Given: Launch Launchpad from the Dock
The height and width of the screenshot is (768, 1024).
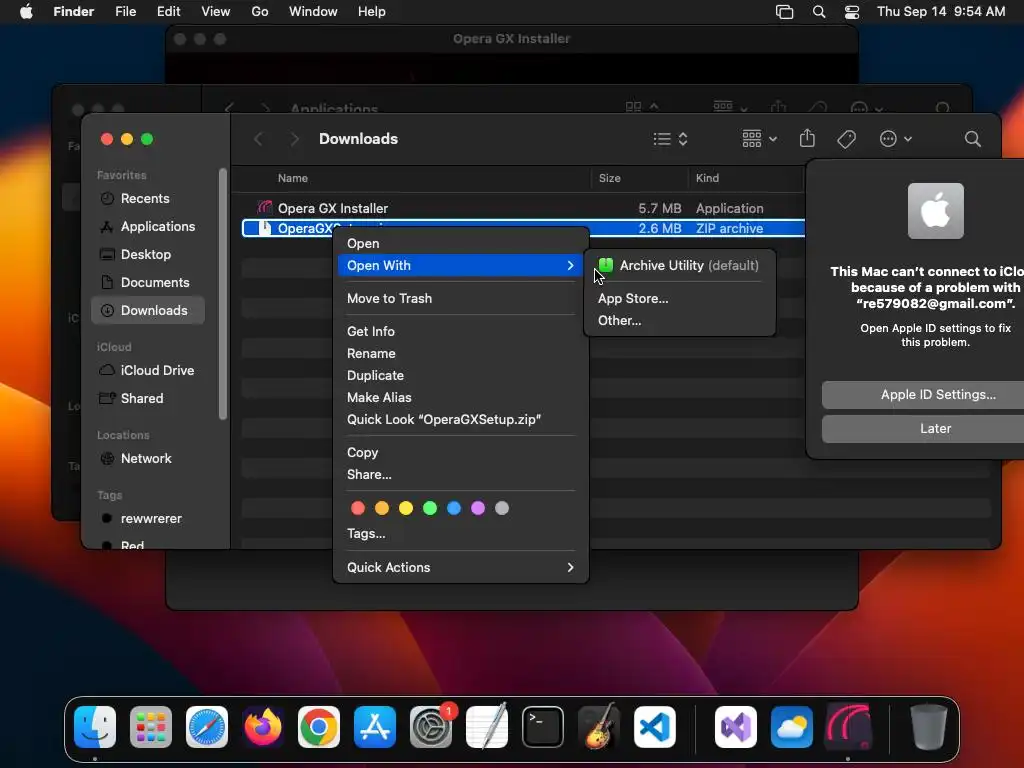Looking at the screenshot, I should pyautogui.click(x=151, y=727).
